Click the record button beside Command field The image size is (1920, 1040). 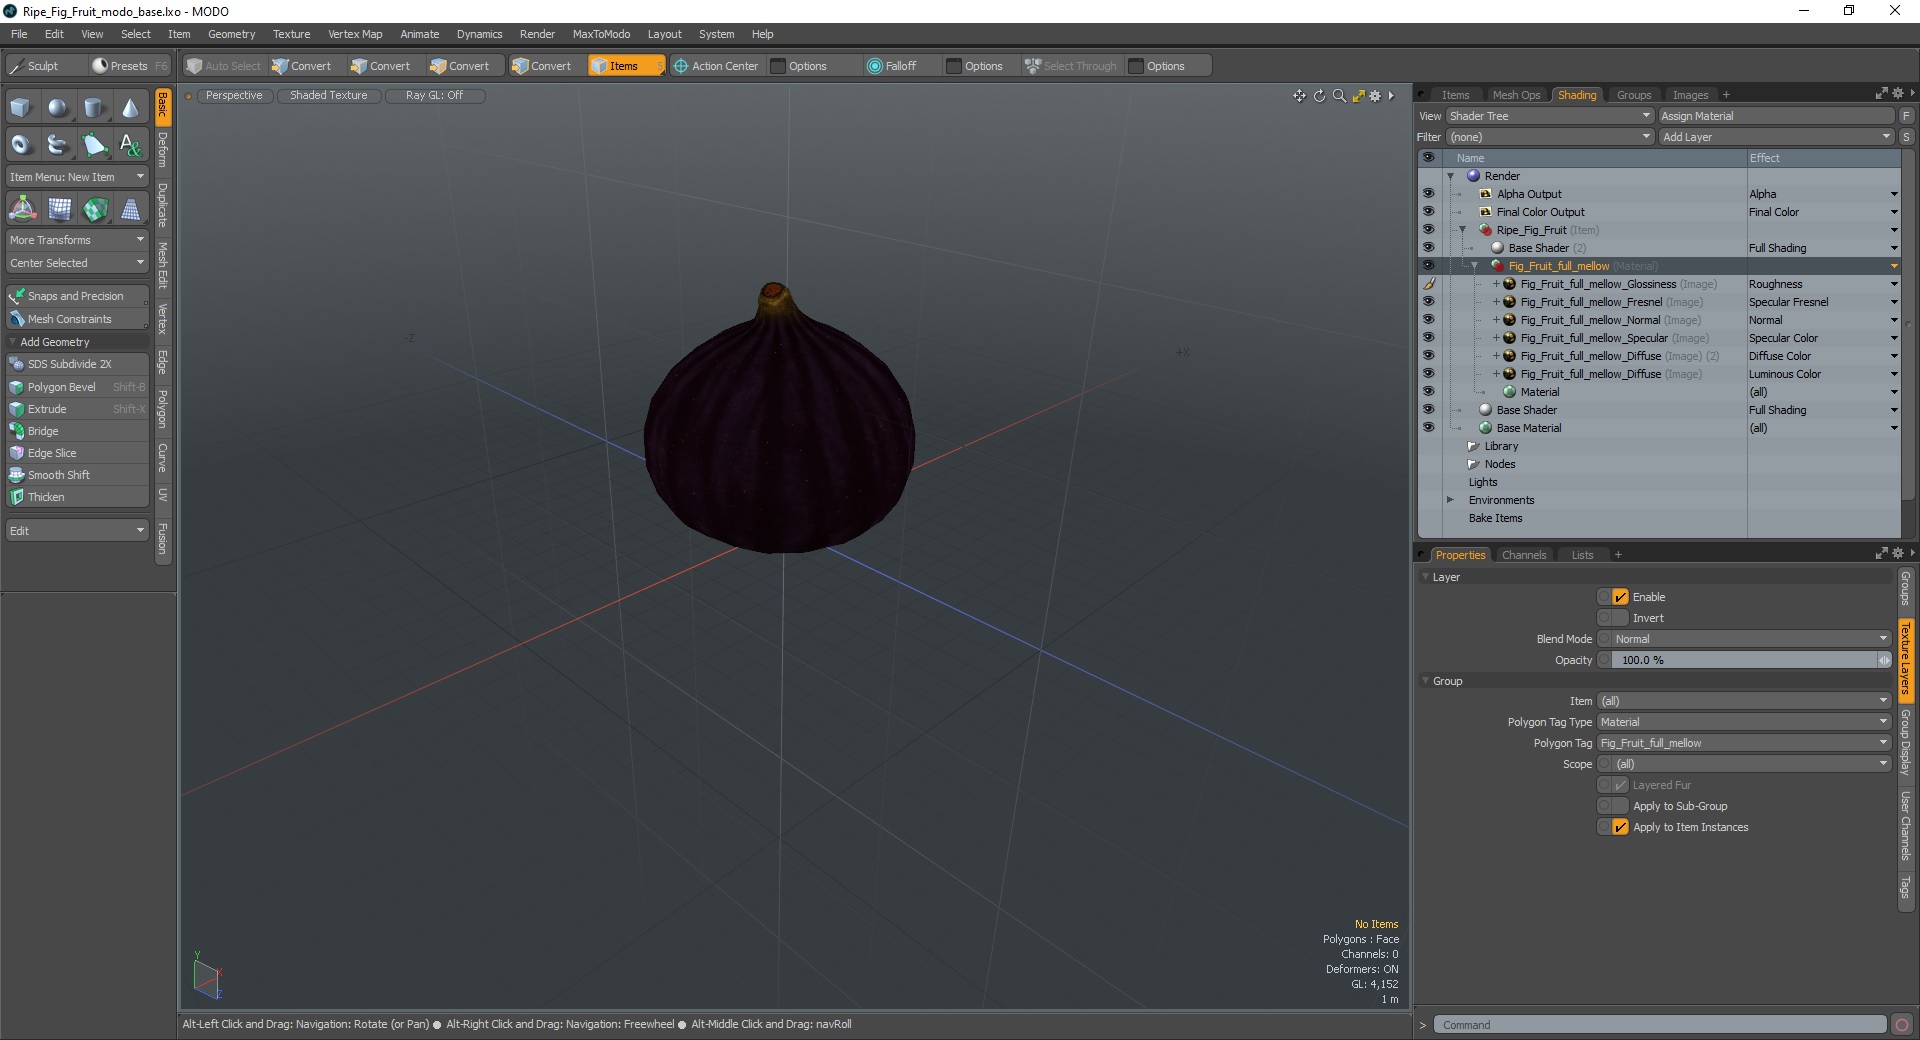coord(1901,1025)
